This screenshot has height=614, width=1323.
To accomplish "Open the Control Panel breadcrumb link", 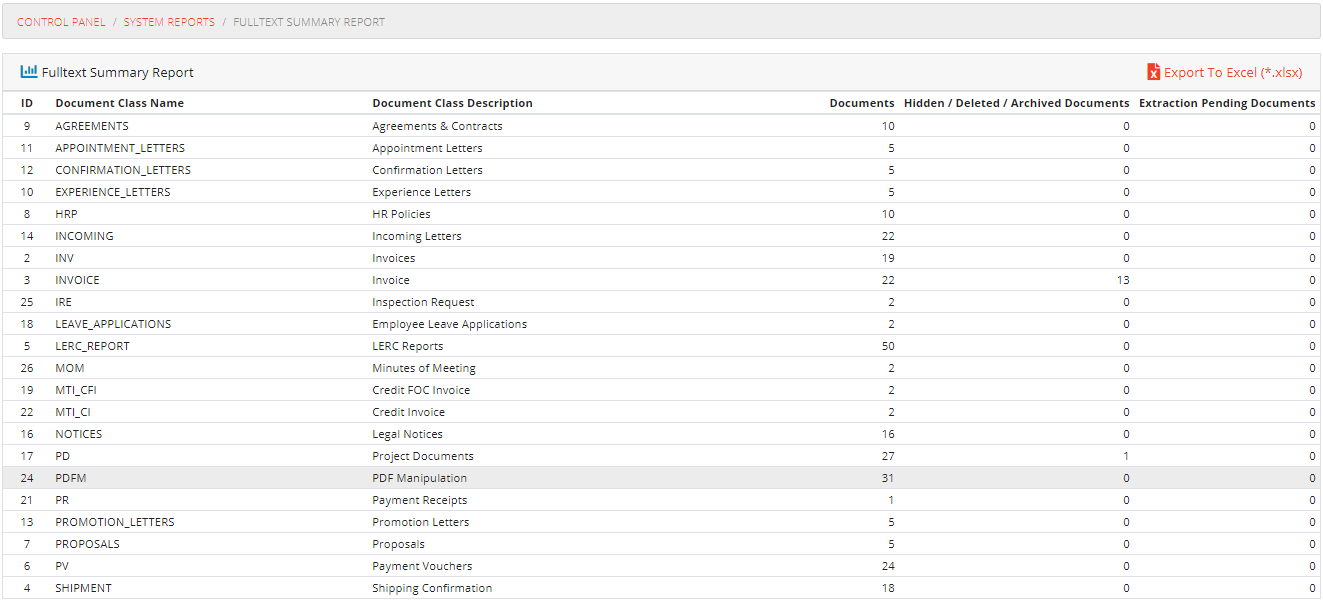I will [x=61, y=22].
